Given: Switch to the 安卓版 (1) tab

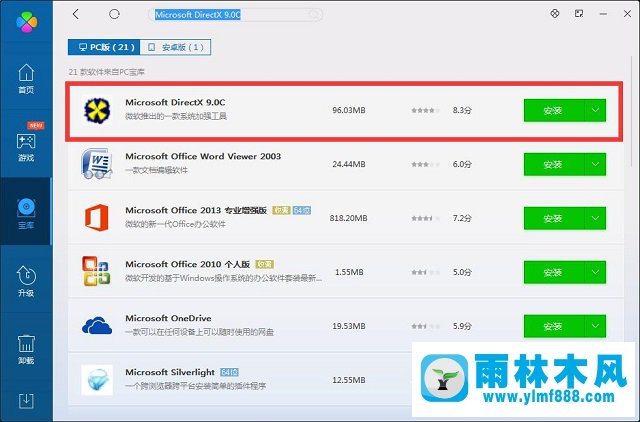Looking at the screenshot, I should 176,47.
